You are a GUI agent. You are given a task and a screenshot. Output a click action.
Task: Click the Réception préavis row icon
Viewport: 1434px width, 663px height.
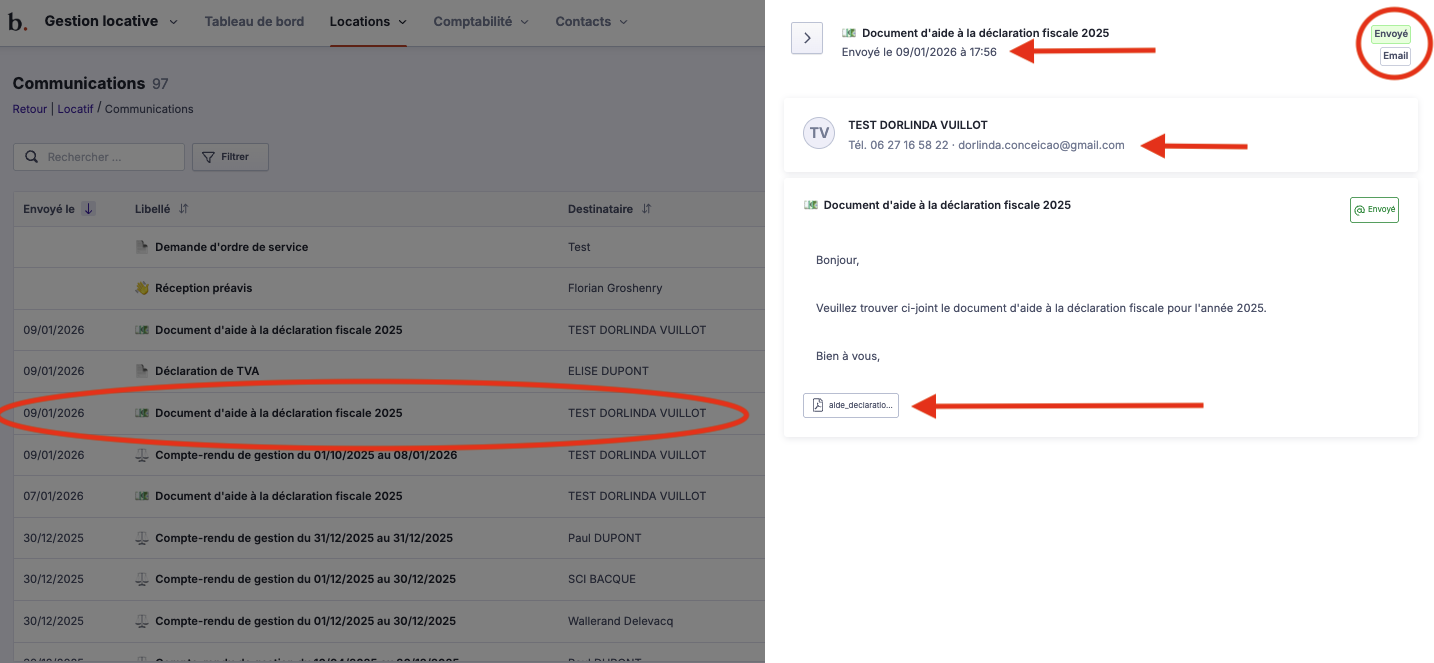tap(142, 288)
